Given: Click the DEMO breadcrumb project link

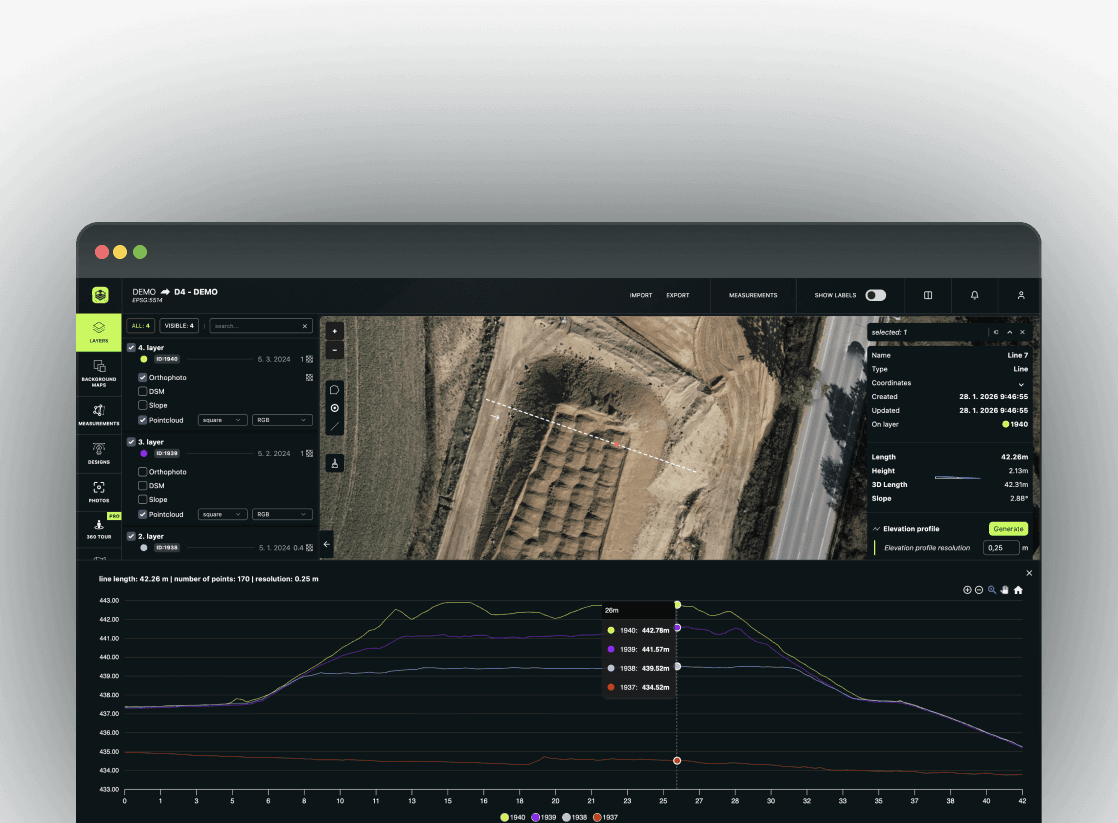Looking at the screenshot, I should click(x=144, y=292).
